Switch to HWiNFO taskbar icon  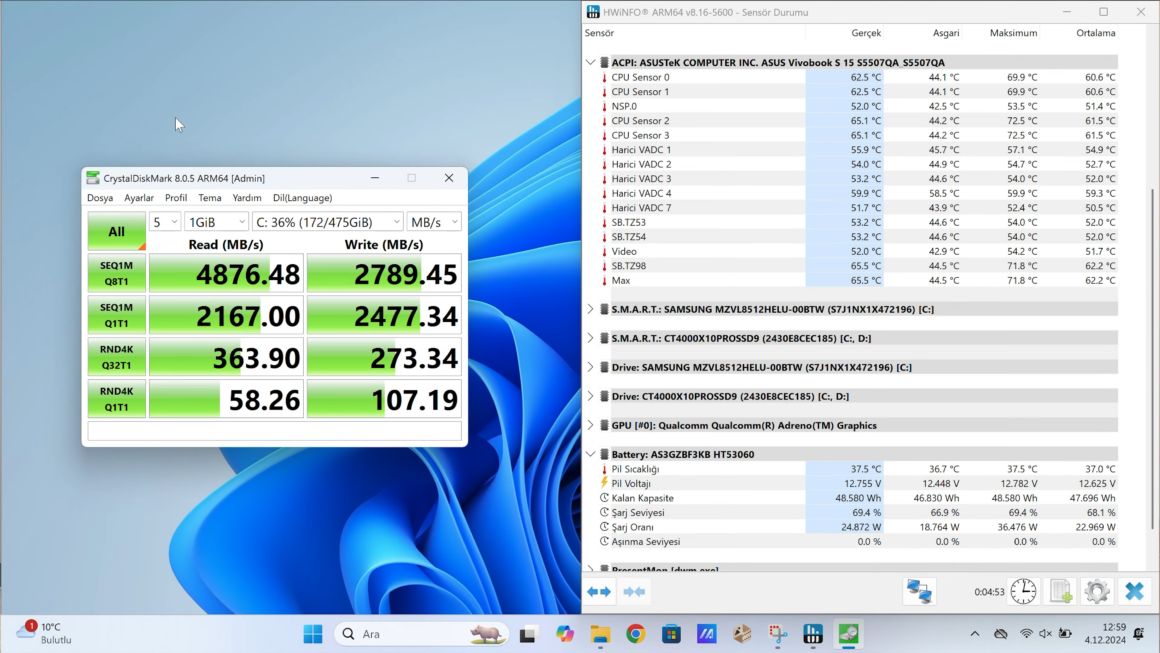tap(813, 634)
